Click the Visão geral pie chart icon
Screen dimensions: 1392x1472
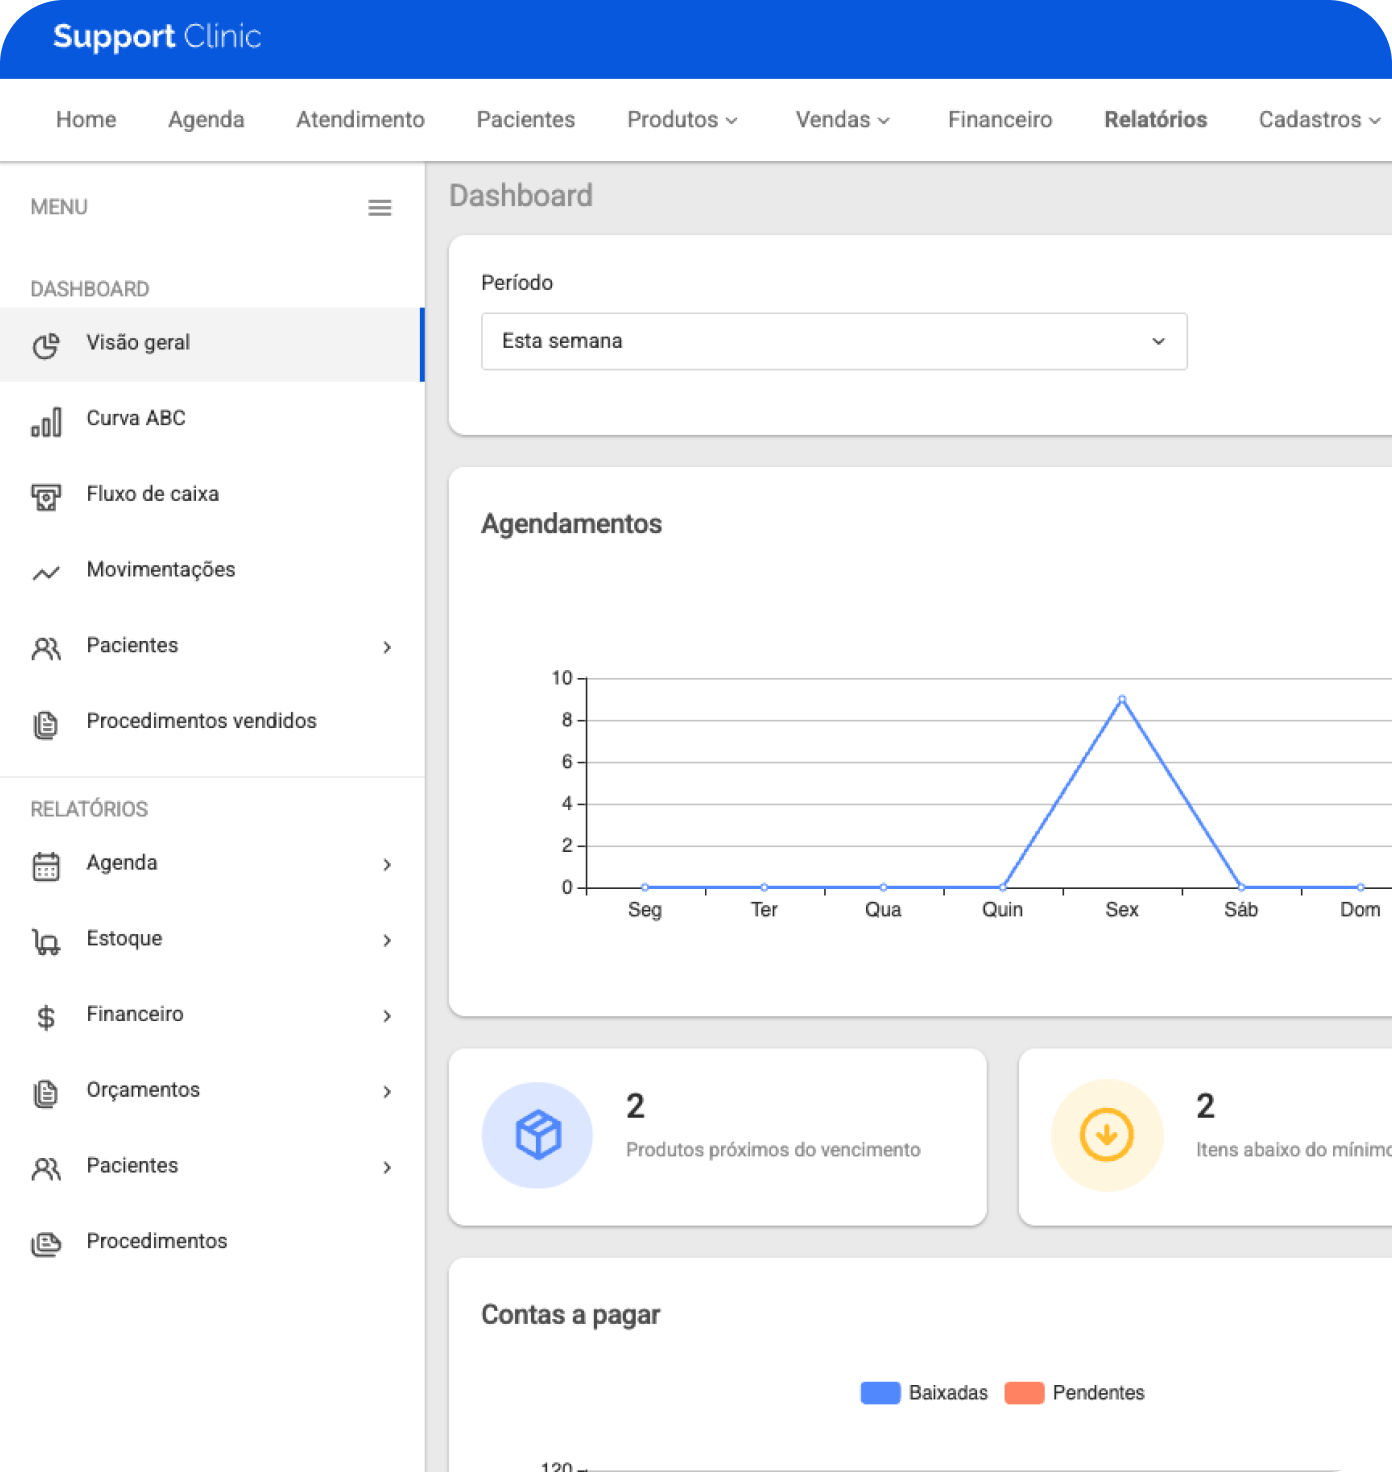(x=46, y=345)
